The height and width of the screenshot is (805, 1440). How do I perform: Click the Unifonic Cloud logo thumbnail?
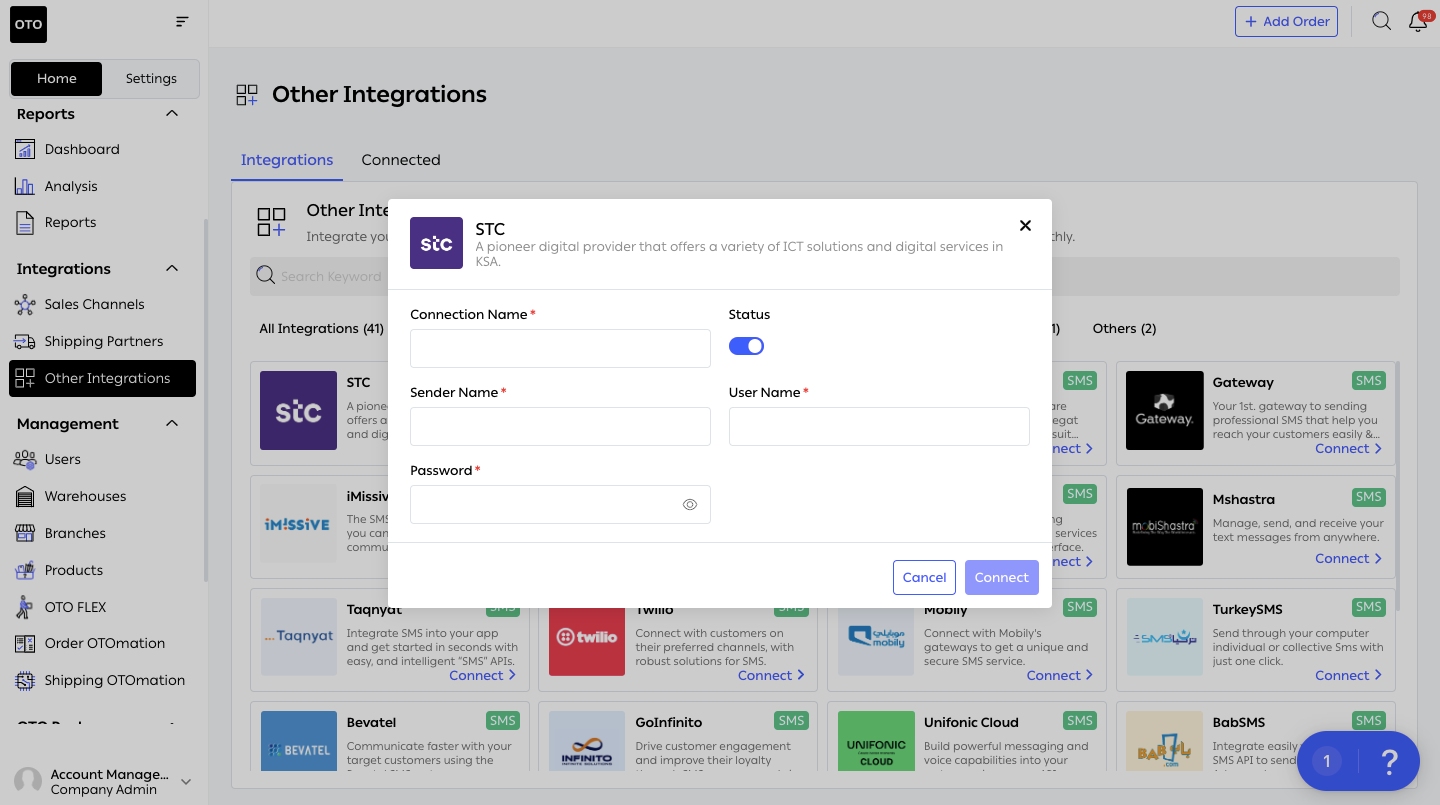pos(876,741)
